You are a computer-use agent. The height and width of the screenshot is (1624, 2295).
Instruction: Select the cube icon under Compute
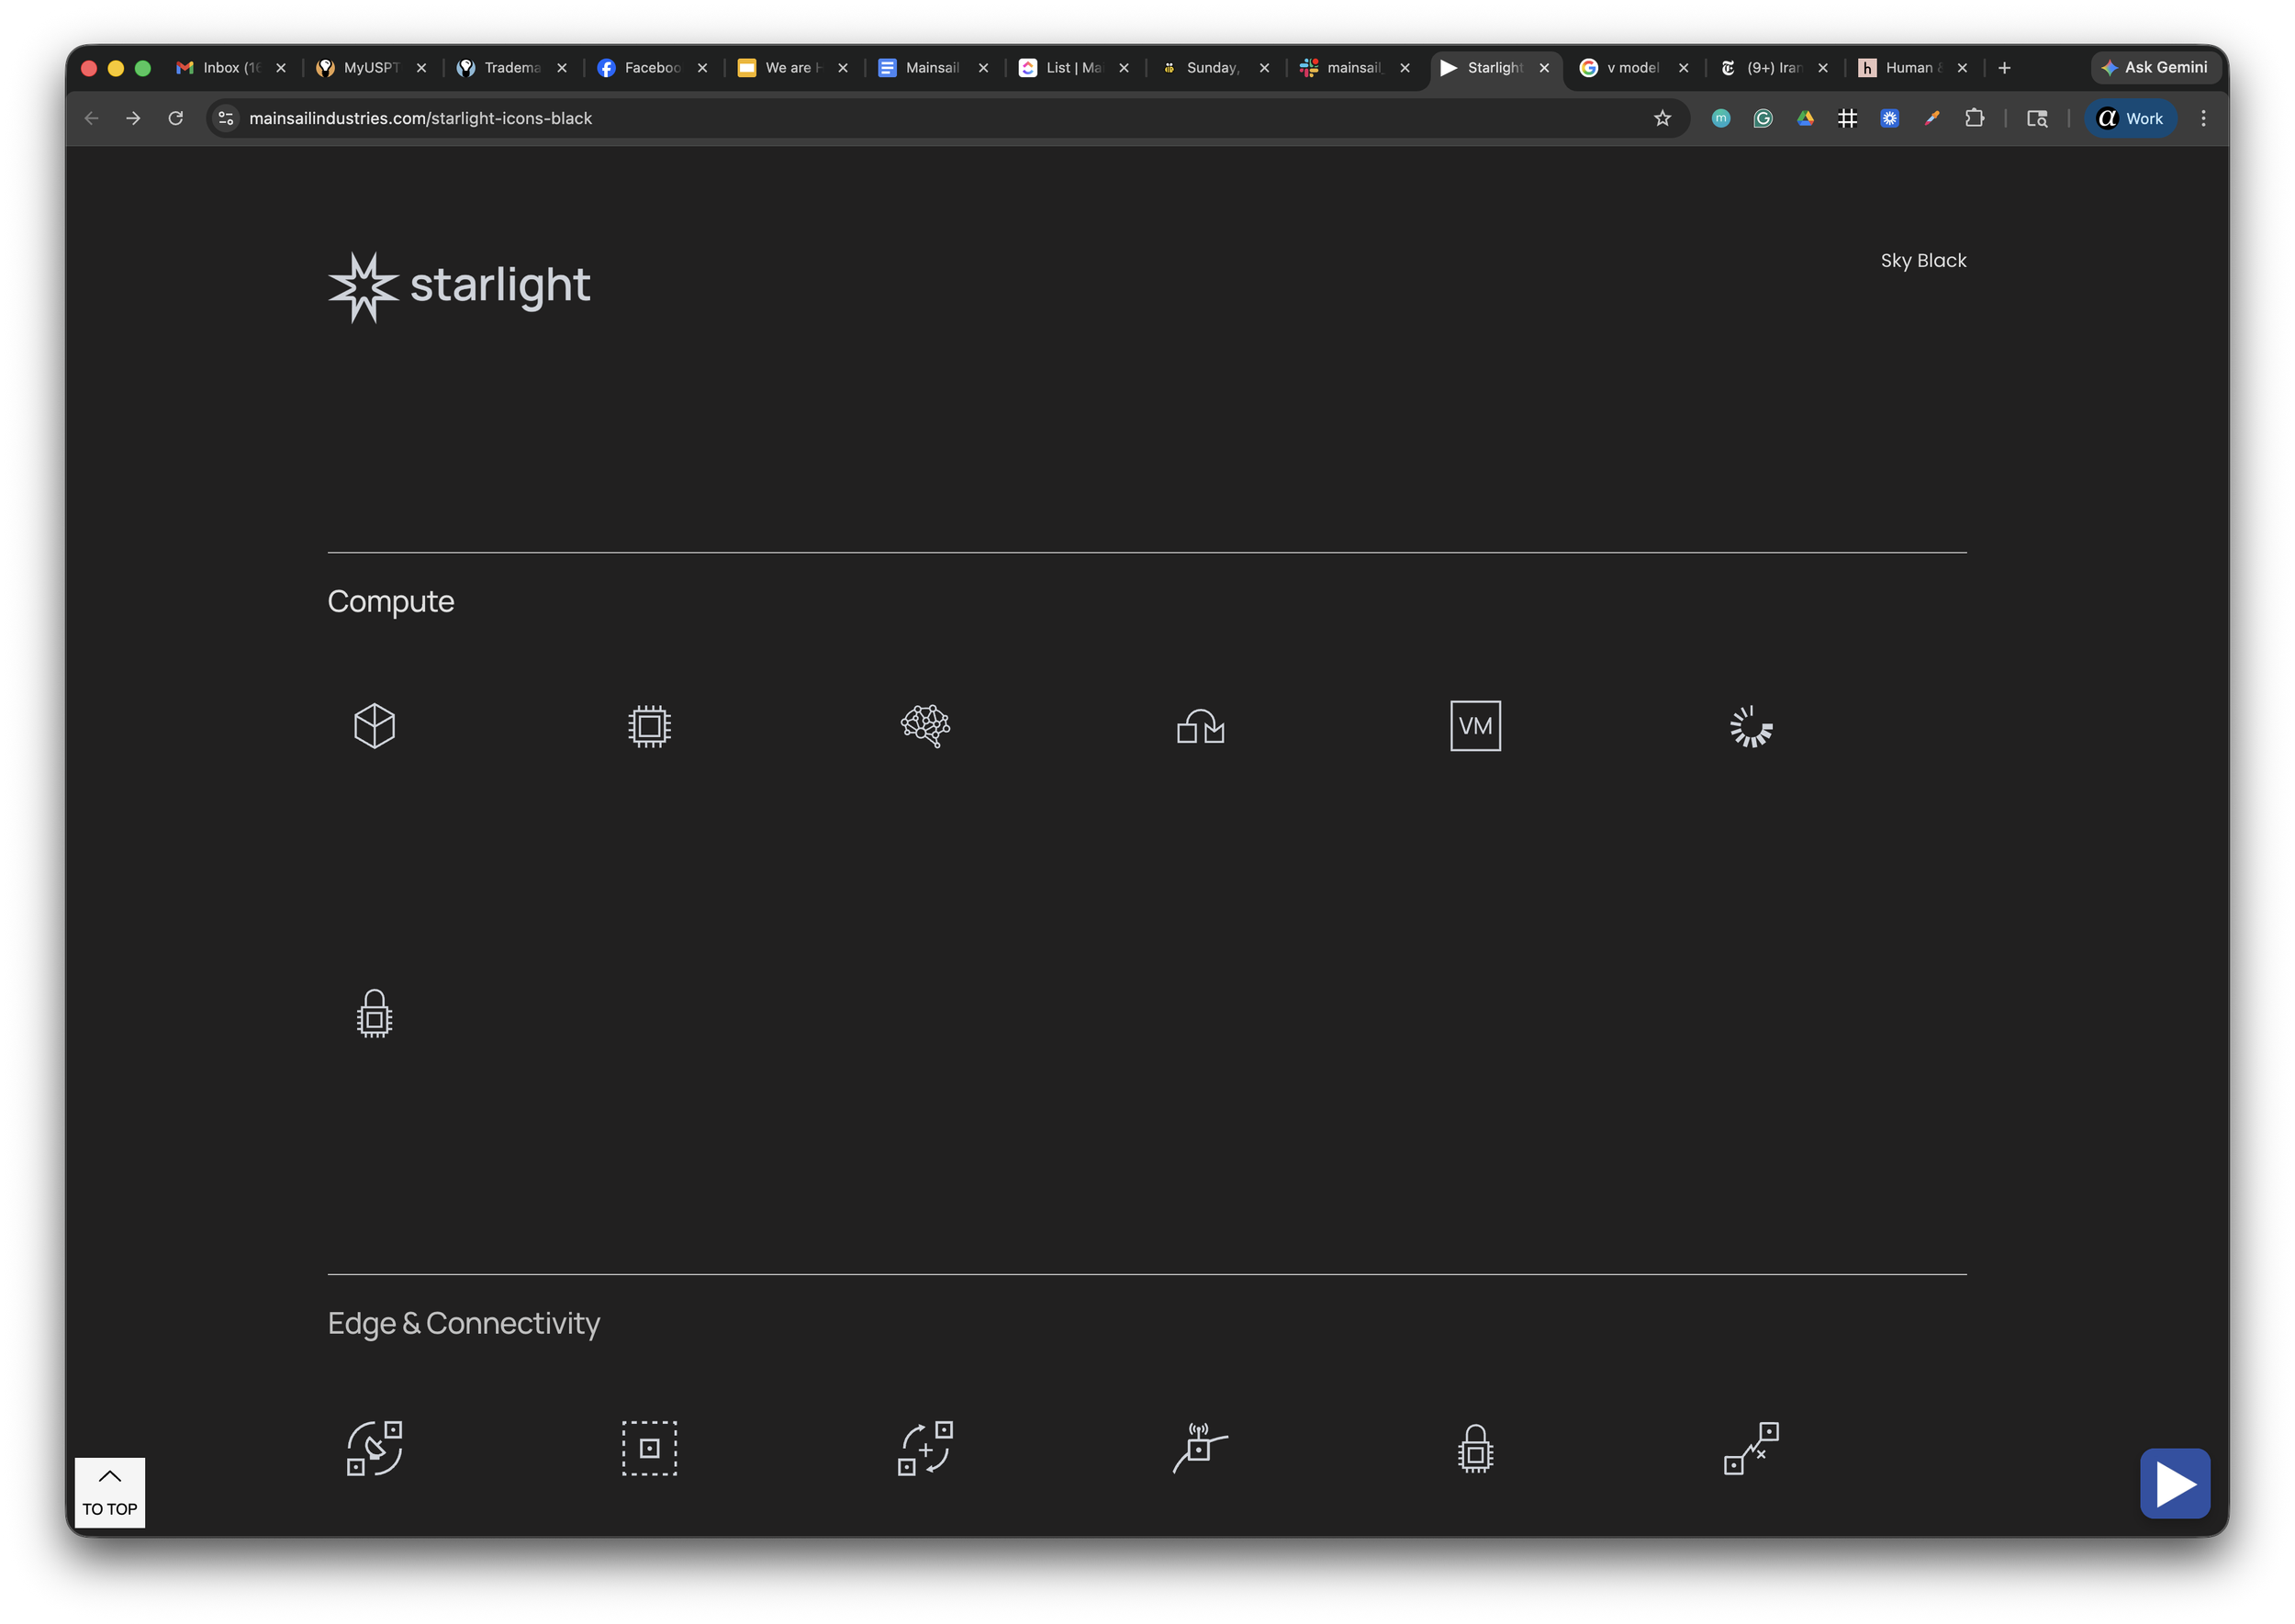click(x=374, y=726)
